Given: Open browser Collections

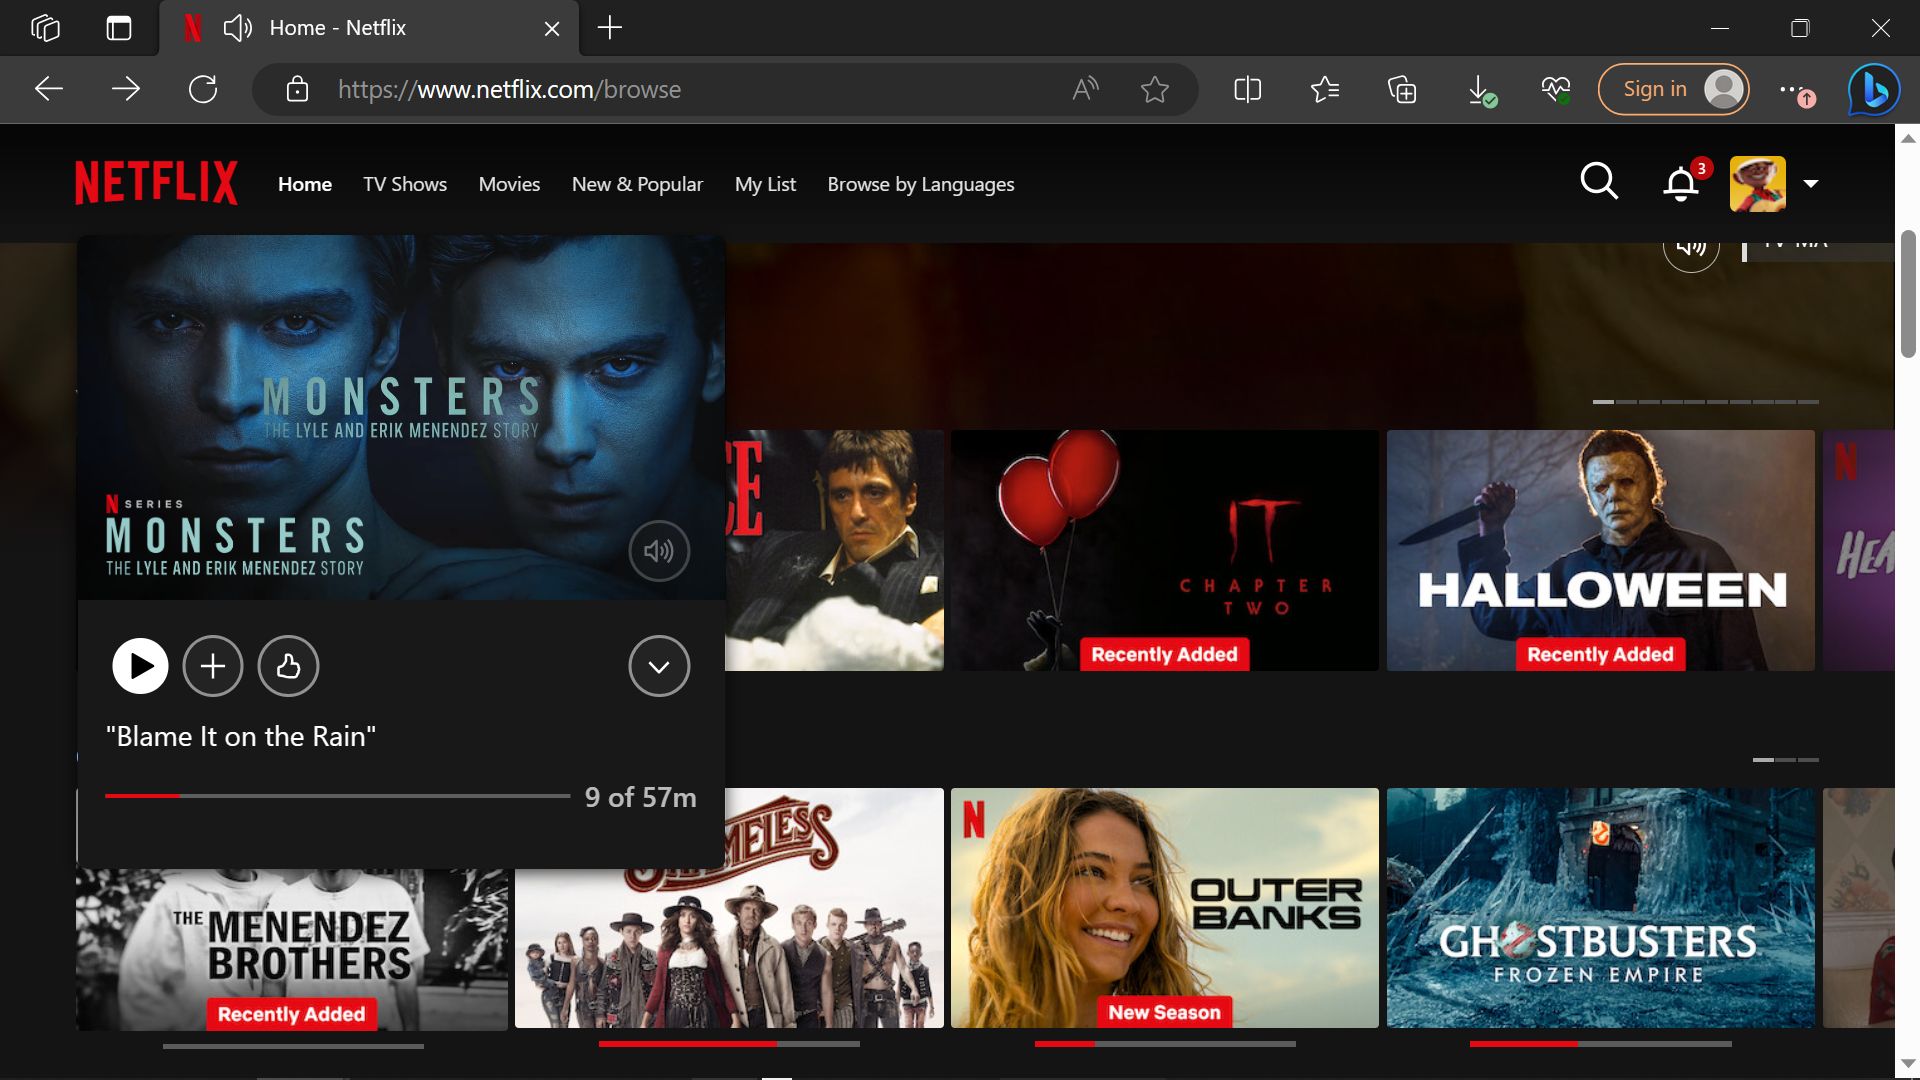Looking at the screenshot, I should [x=1402, y=90].
